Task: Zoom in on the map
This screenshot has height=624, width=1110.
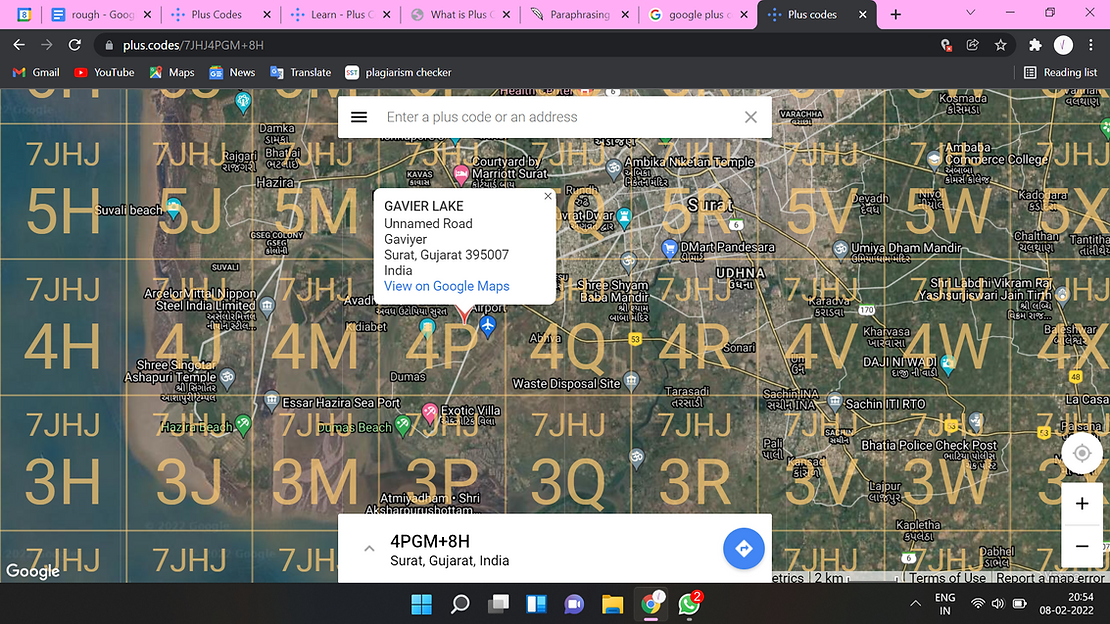Action: click(x=1081, y=504)
